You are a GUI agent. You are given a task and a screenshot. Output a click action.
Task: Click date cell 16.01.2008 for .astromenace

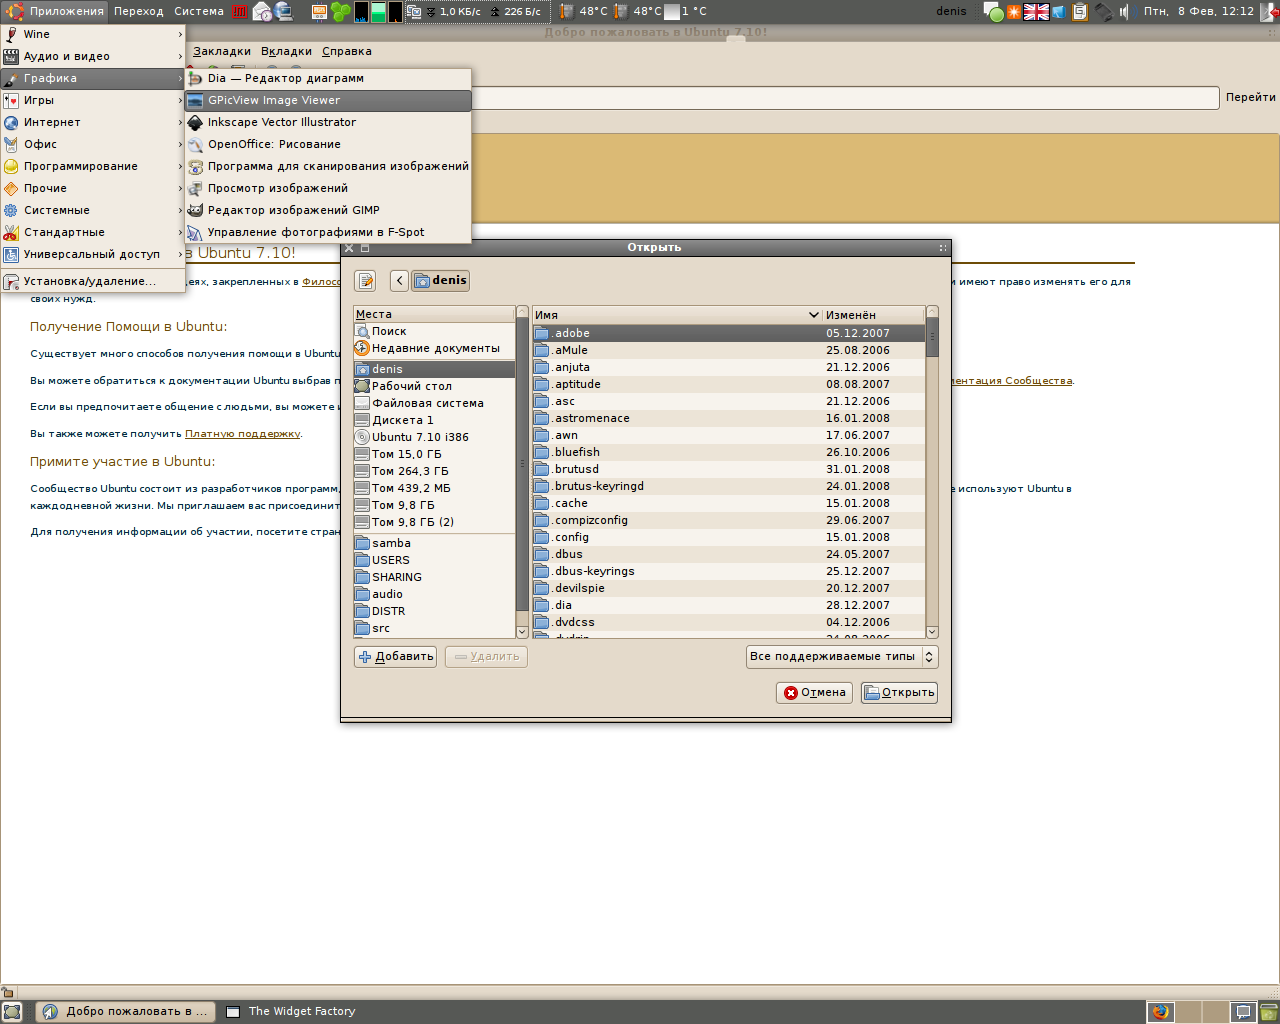(x=858, y=418)
